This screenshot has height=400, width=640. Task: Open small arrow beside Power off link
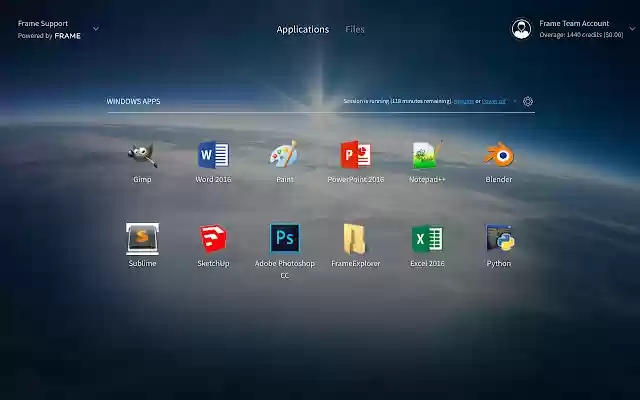(x=515, y=101)
